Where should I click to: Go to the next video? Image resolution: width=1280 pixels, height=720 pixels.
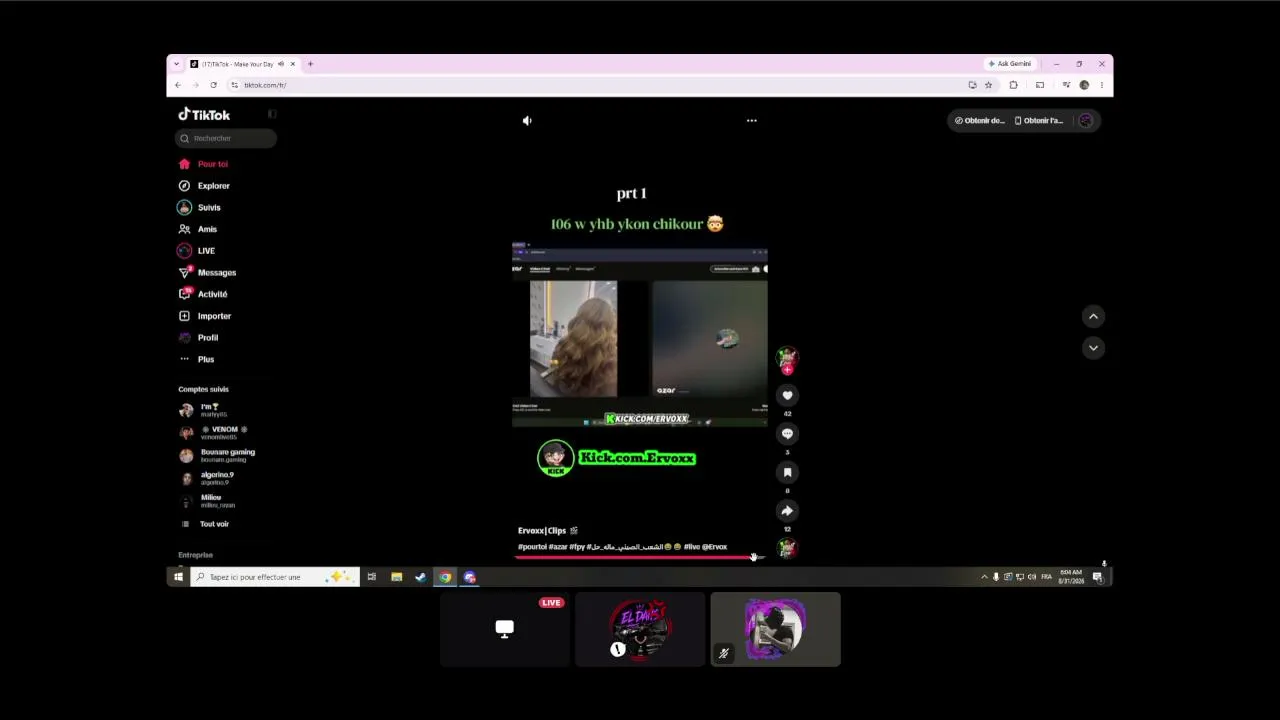coord(1093,348)
